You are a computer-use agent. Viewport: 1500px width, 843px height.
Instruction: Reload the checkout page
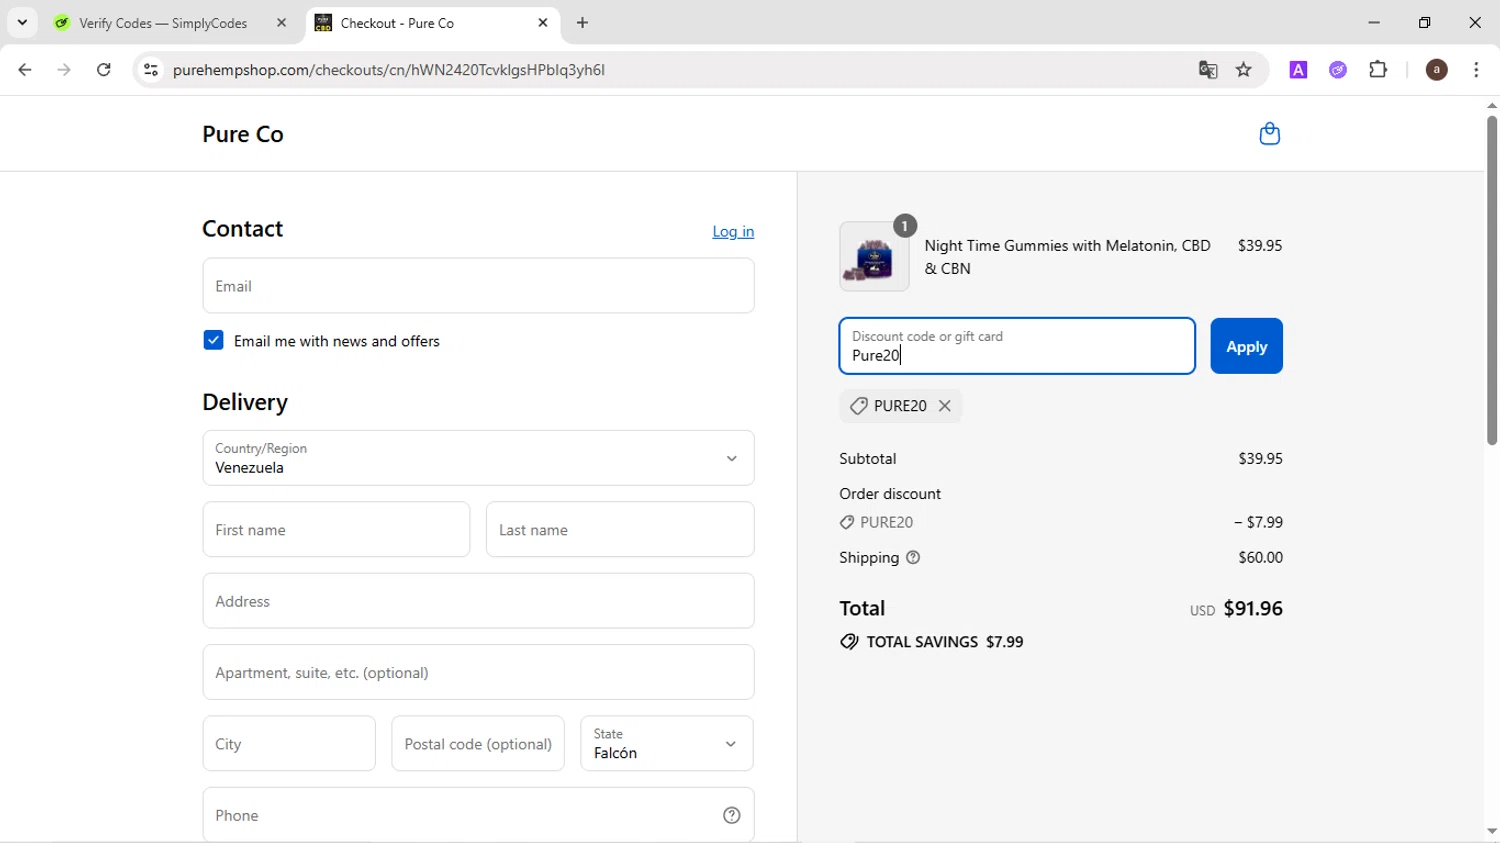tap(104, 70)
